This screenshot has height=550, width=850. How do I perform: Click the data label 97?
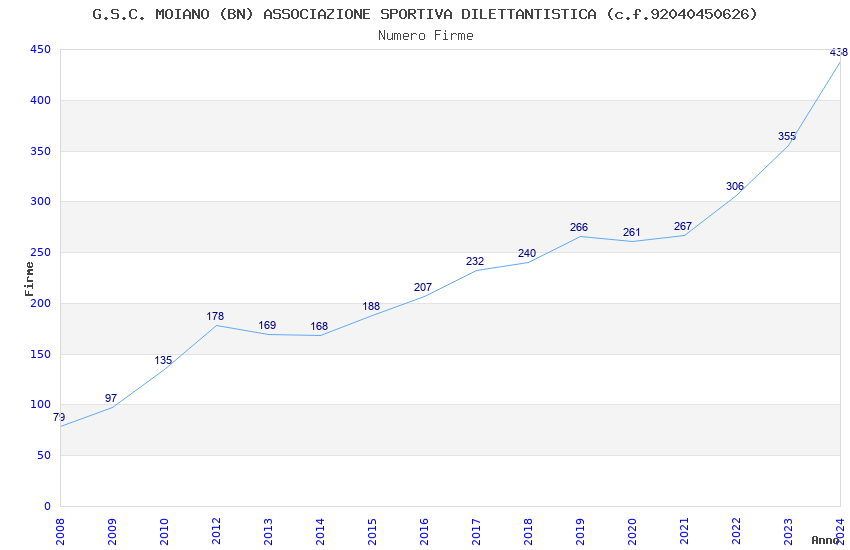111,398
